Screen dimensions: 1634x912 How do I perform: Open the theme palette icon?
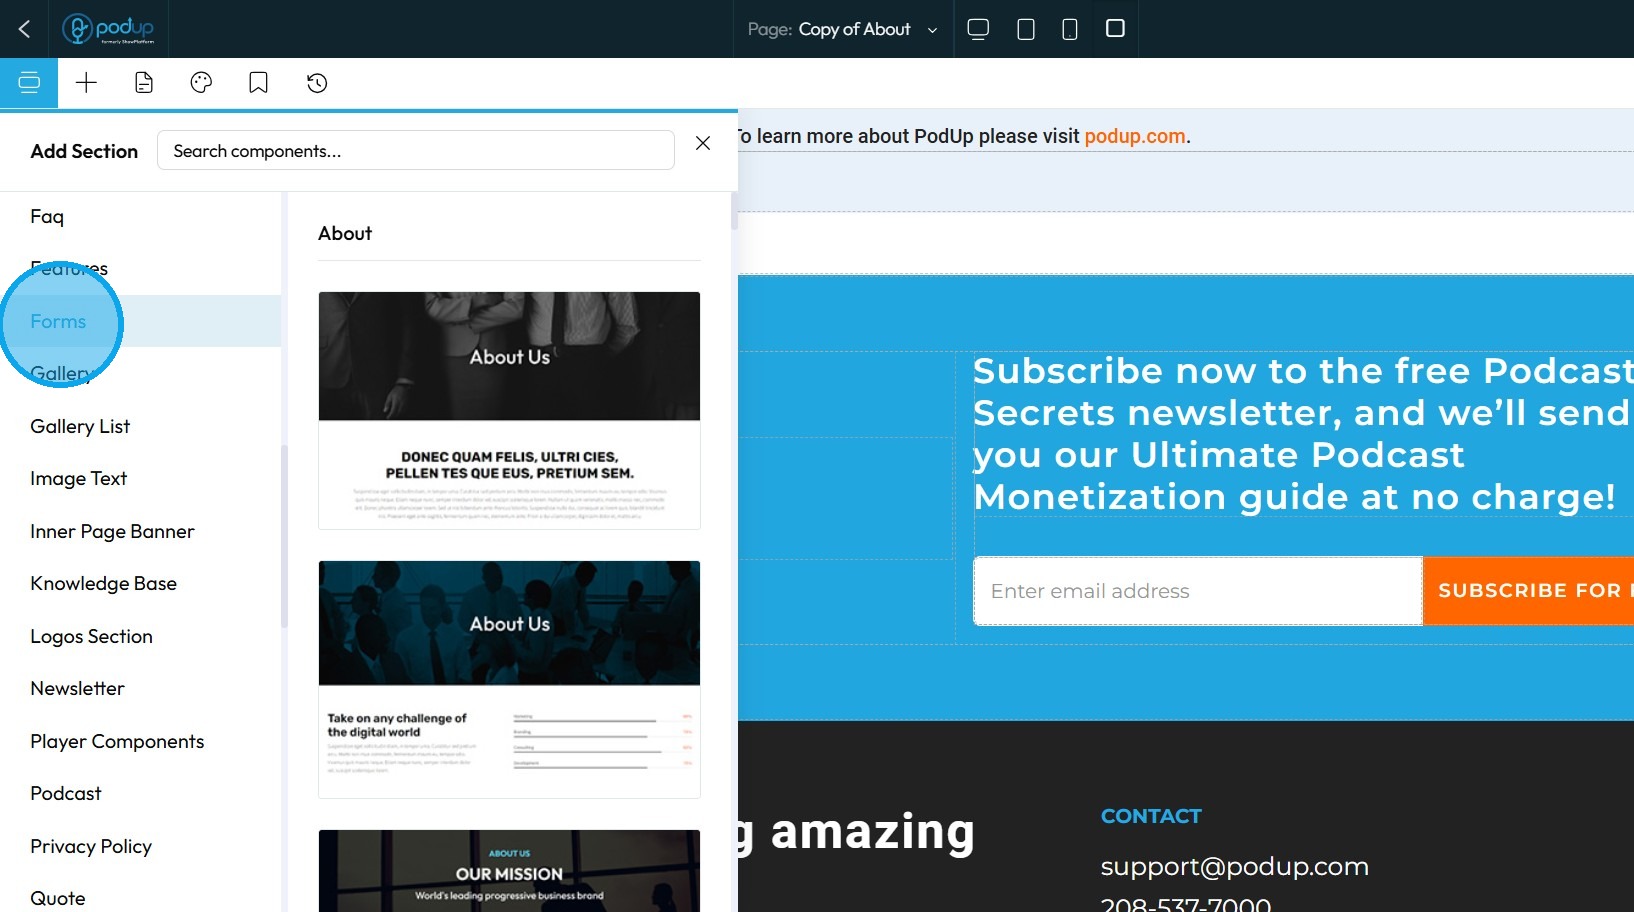point(201,83)
